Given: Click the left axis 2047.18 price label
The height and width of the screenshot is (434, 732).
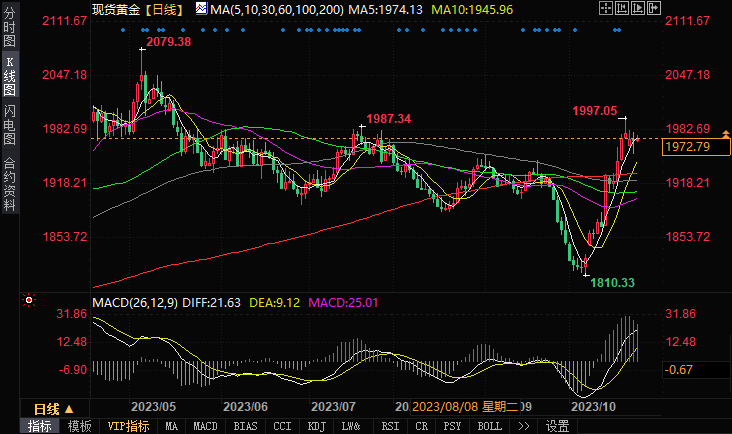Looking at the screenshot, I should click(x=64, y=75).
